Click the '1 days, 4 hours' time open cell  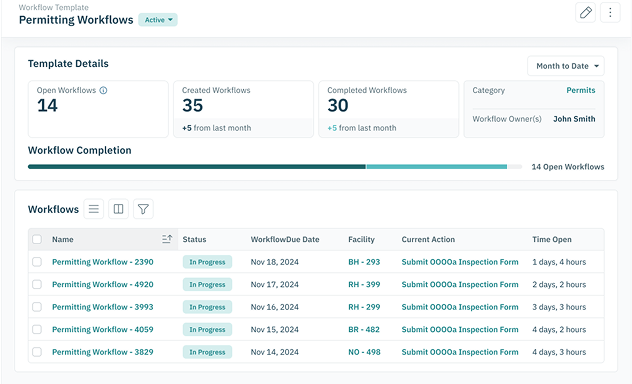point(559,262)
